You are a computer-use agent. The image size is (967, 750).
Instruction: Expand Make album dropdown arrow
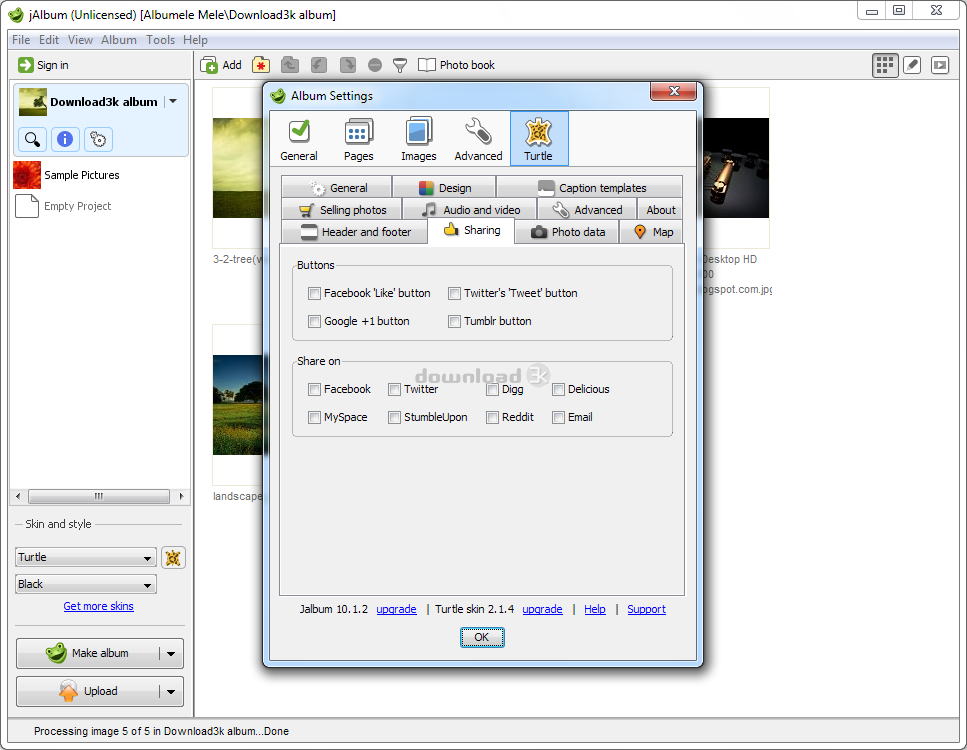[171, 654]
